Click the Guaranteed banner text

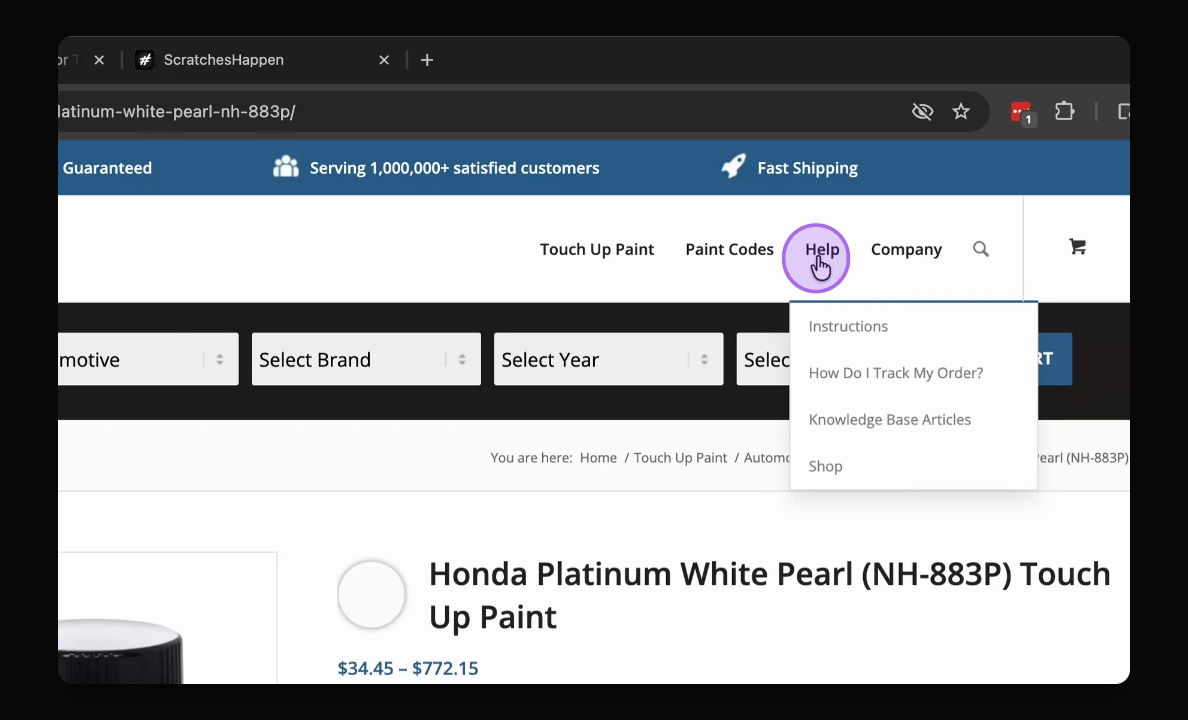[x=107, y=168]
